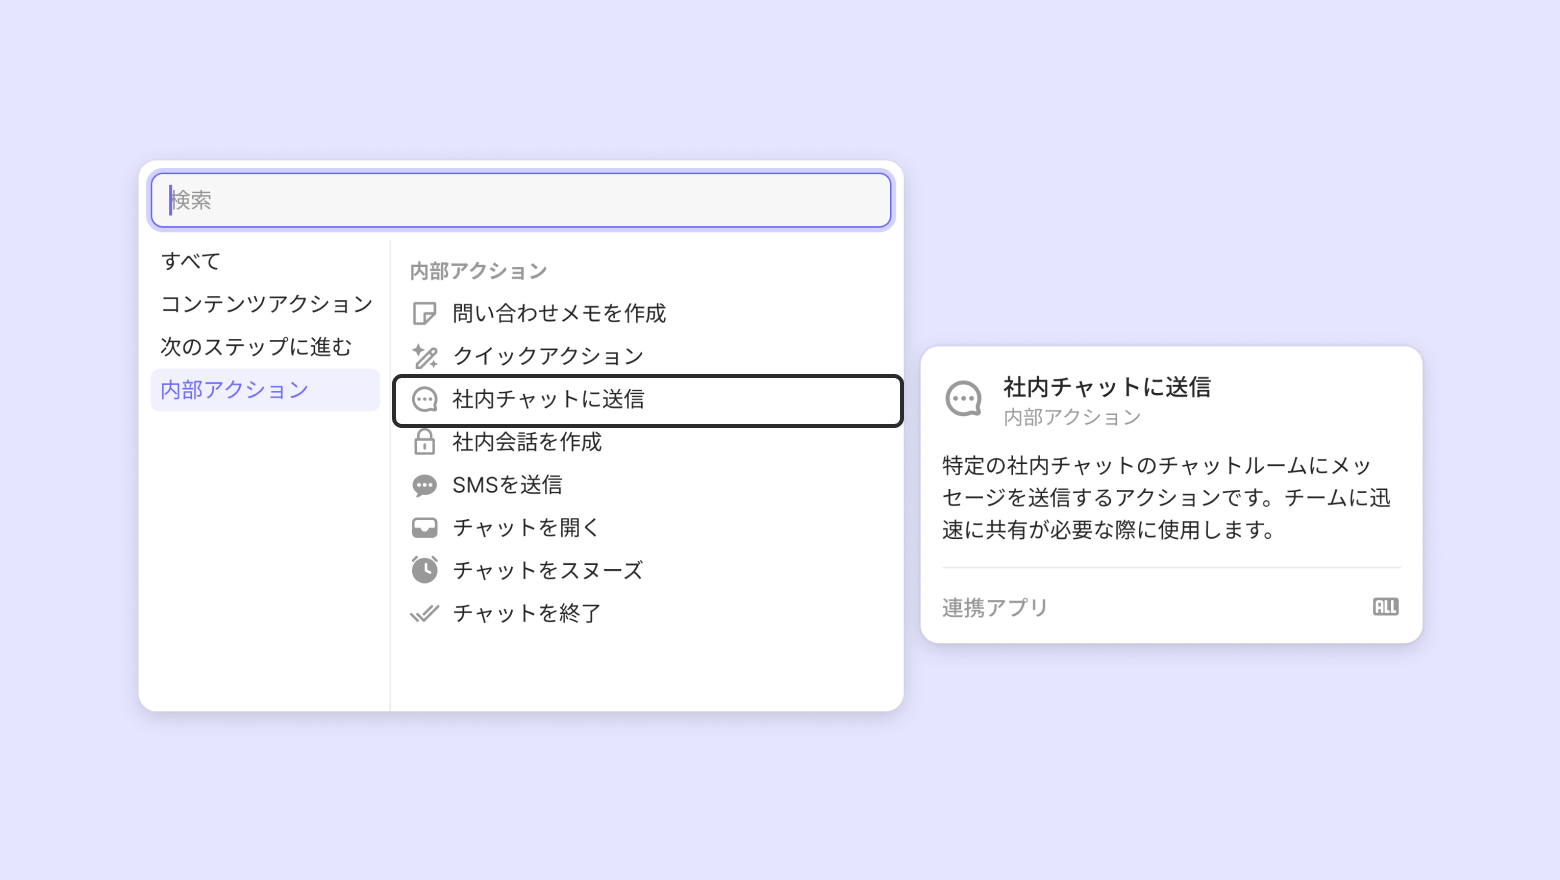Pick the チャットを終了 action
The width and height of the screenshot is (1560, 880).
pyautogui.click(x=526, y=613)
